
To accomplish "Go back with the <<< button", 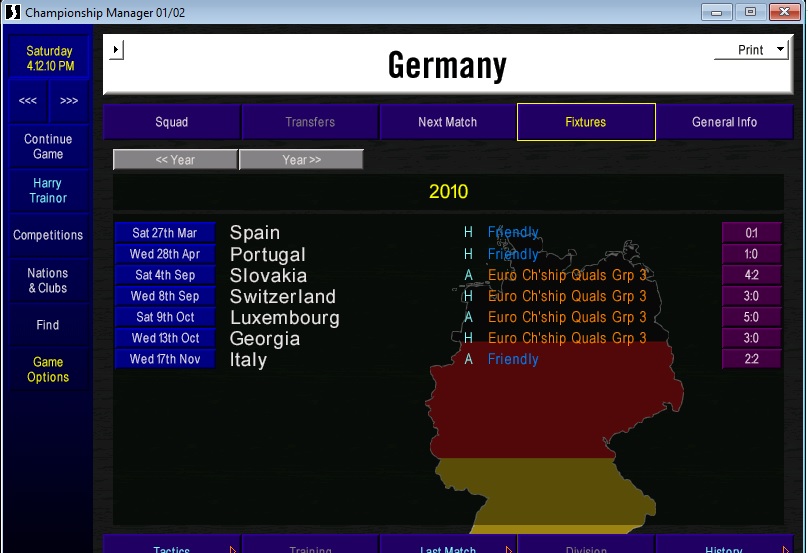I will [x=28, y=100].
